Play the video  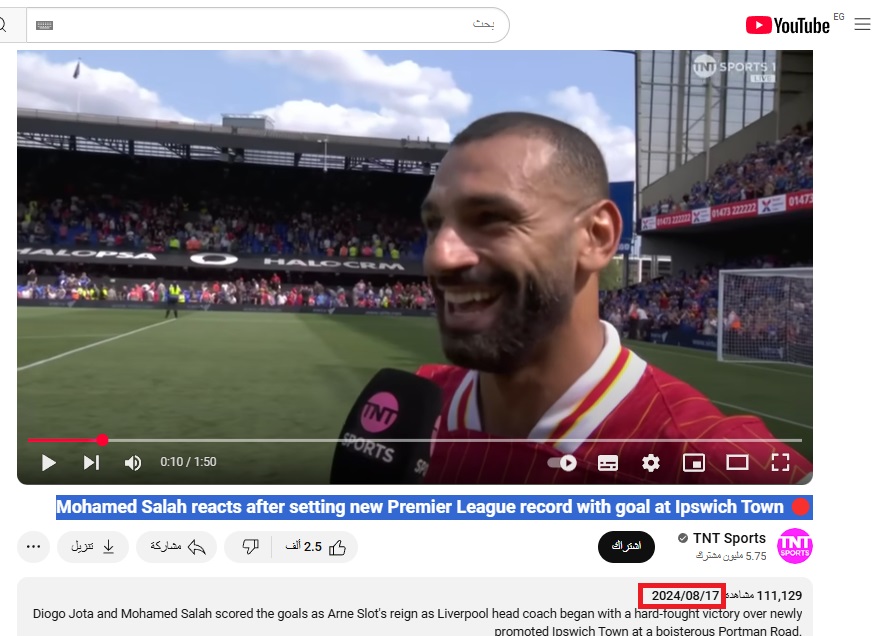point(49,462)
